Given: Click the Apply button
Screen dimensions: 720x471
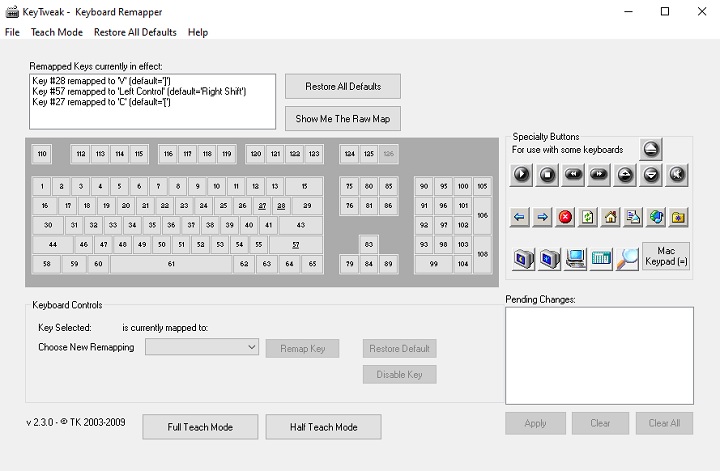Looking at the screenshot, I should click(535, 423).
